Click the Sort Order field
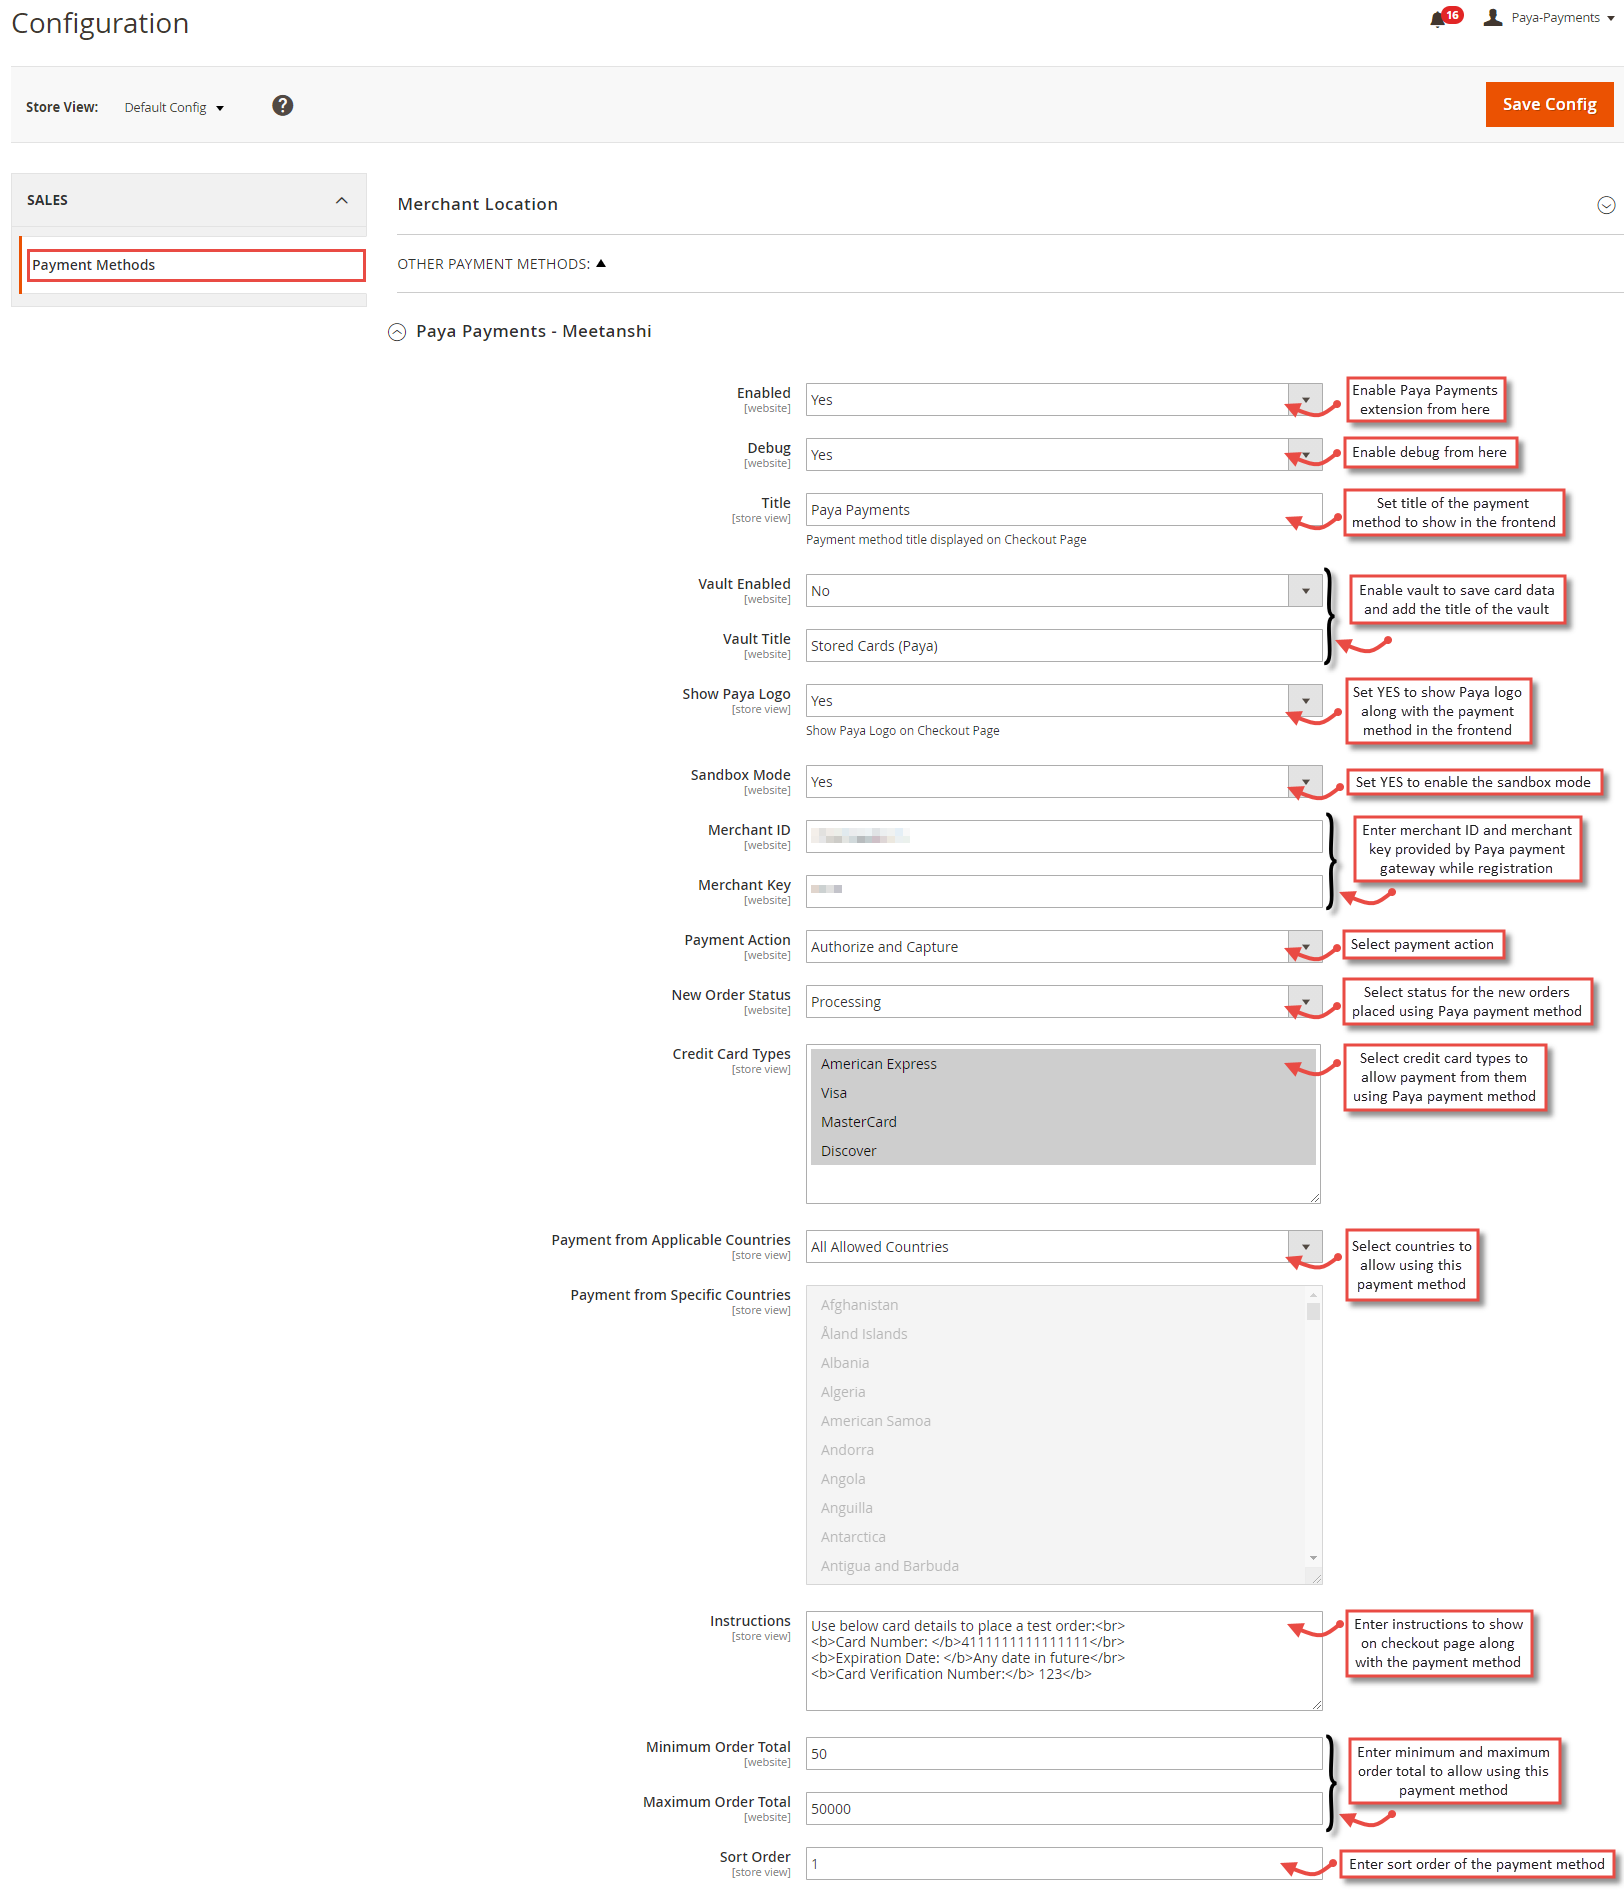This screenshot has width=1624, height=1896. pos(1064,1864)
